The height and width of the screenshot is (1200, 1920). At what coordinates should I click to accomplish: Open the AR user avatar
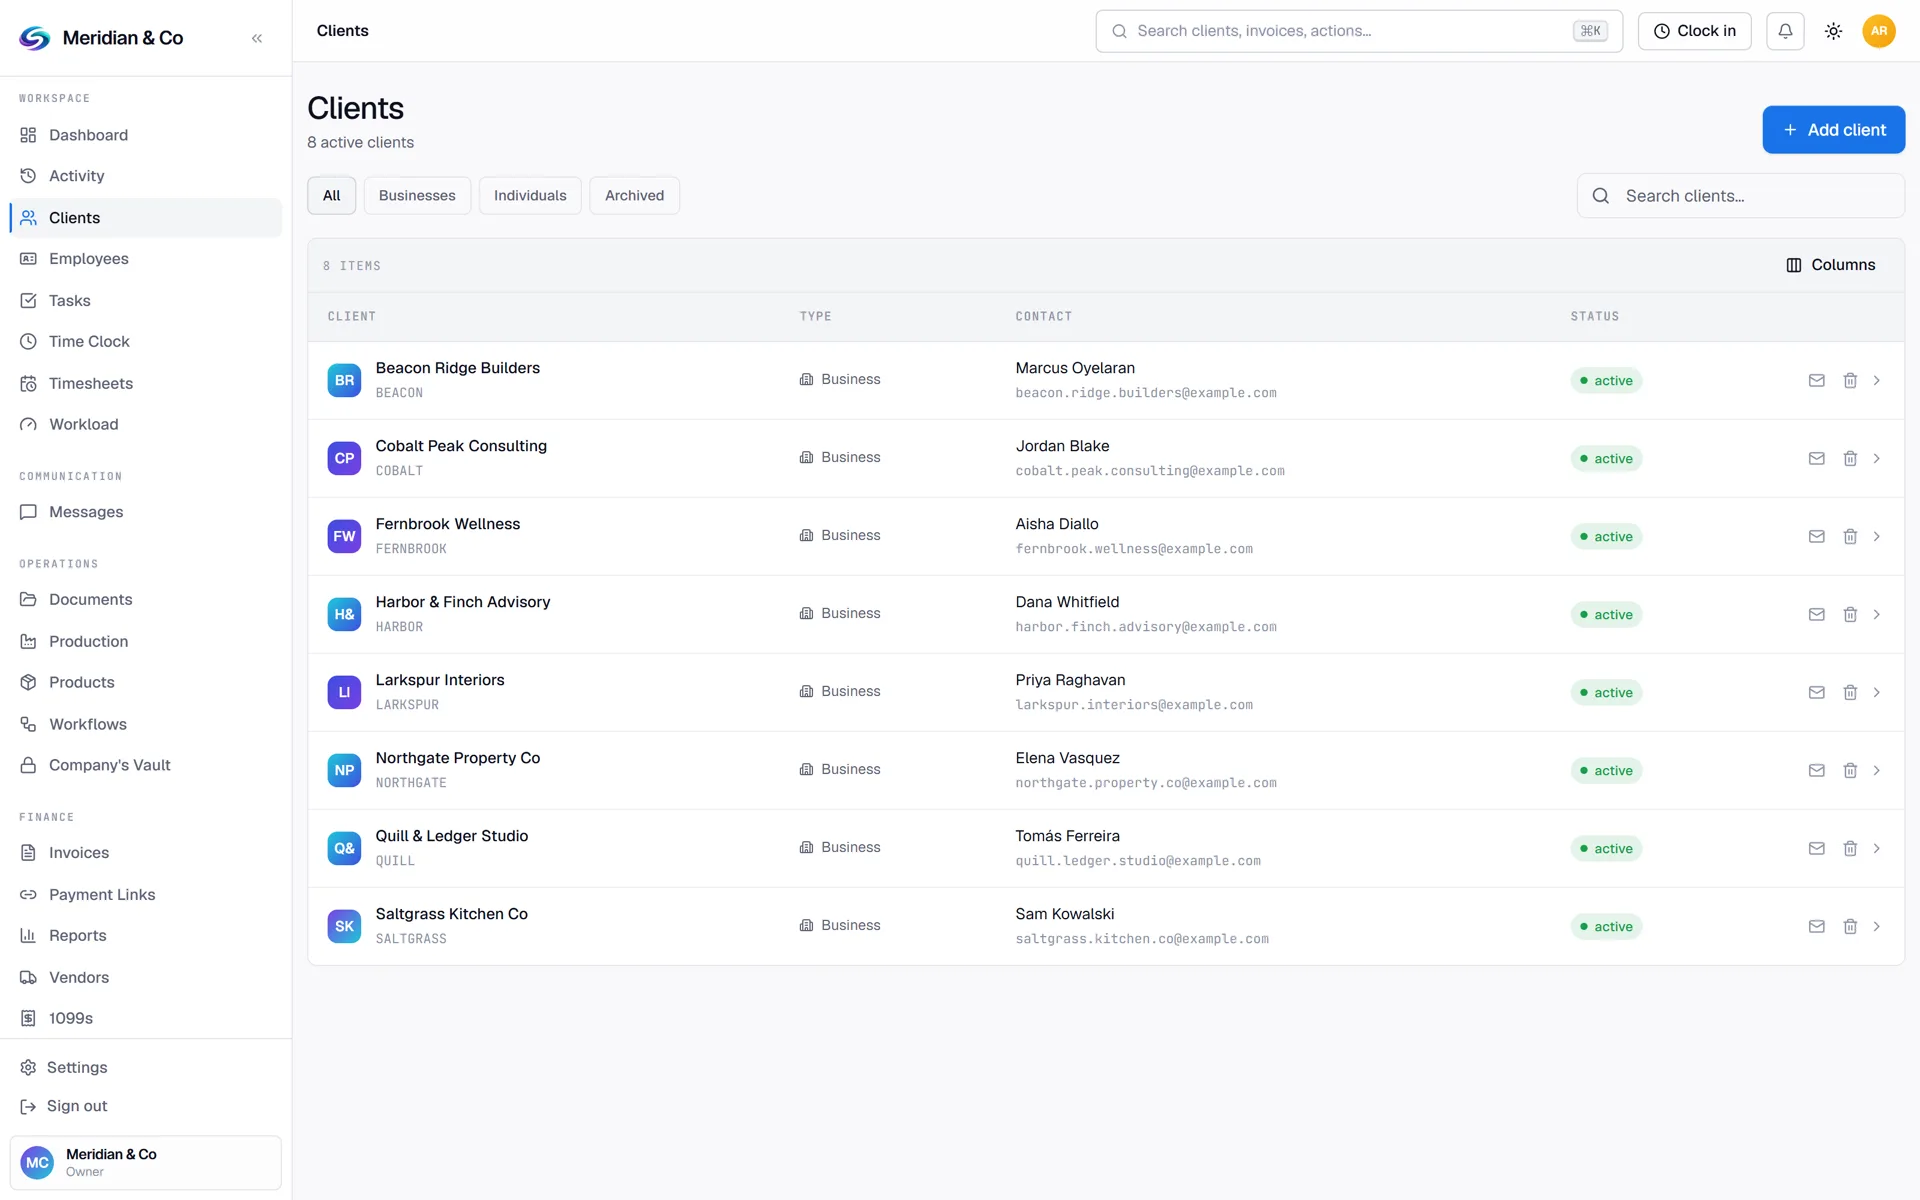(x=1879, y=31)
